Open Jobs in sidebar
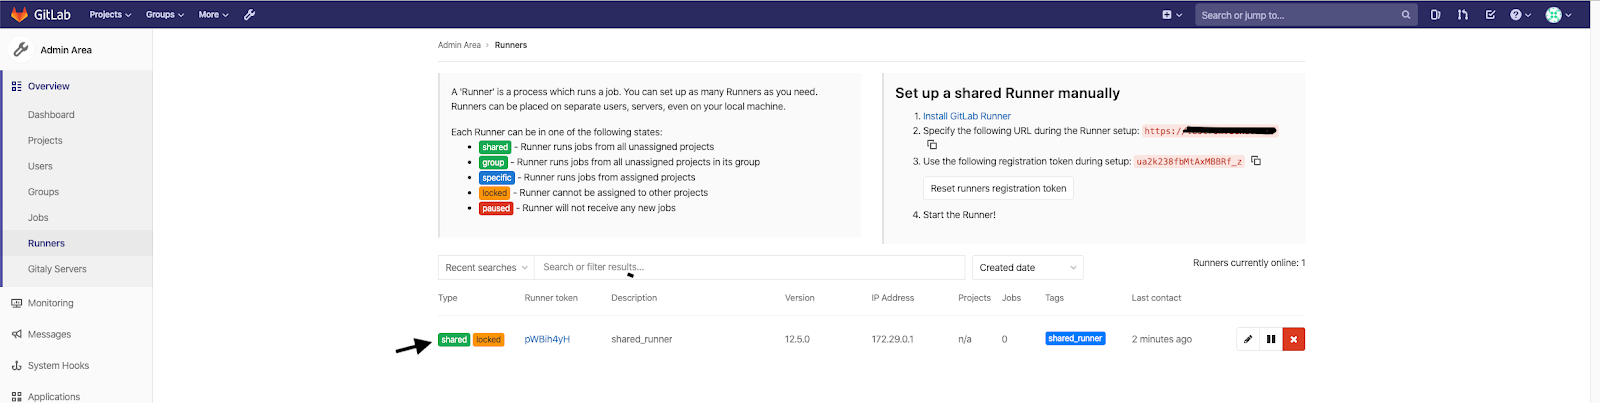The height and width of the screenshot is (403, 1600). pyautogui.click(x=38, y=218)
